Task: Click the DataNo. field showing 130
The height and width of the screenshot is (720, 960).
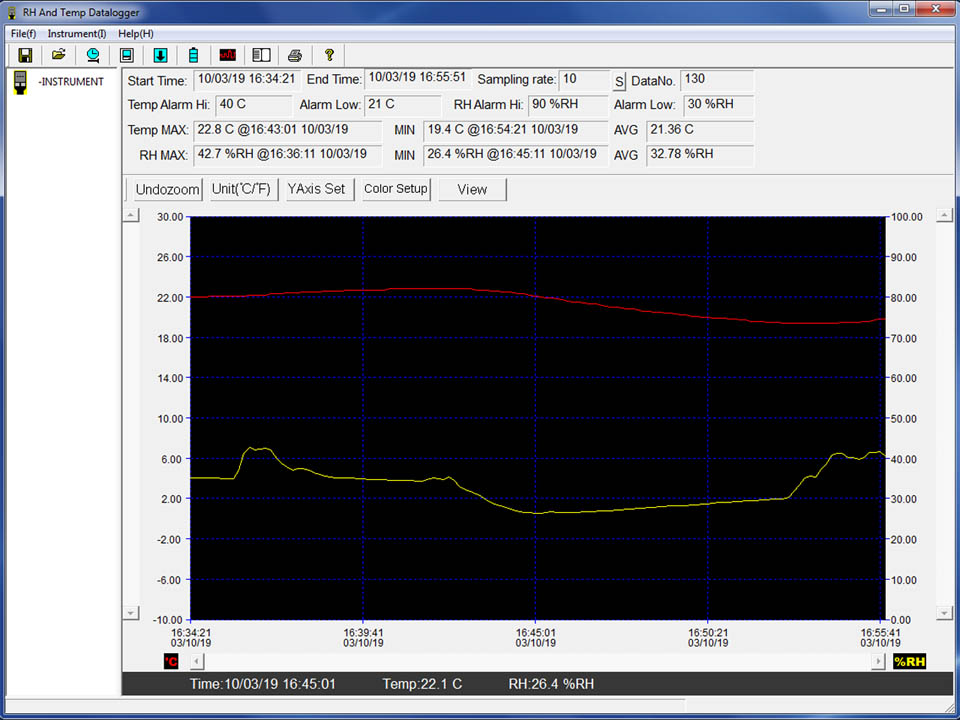Action: click(x=717, y=80)
